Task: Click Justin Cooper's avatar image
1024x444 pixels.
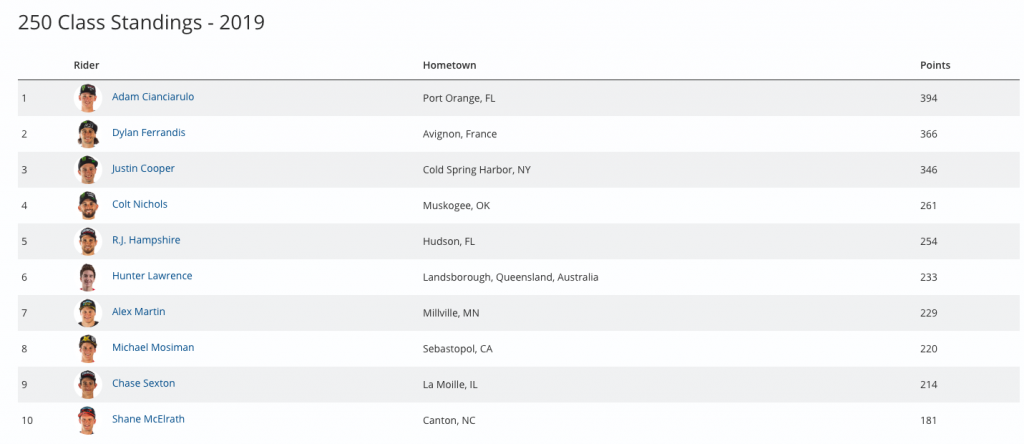Action: tap(89, 170)
